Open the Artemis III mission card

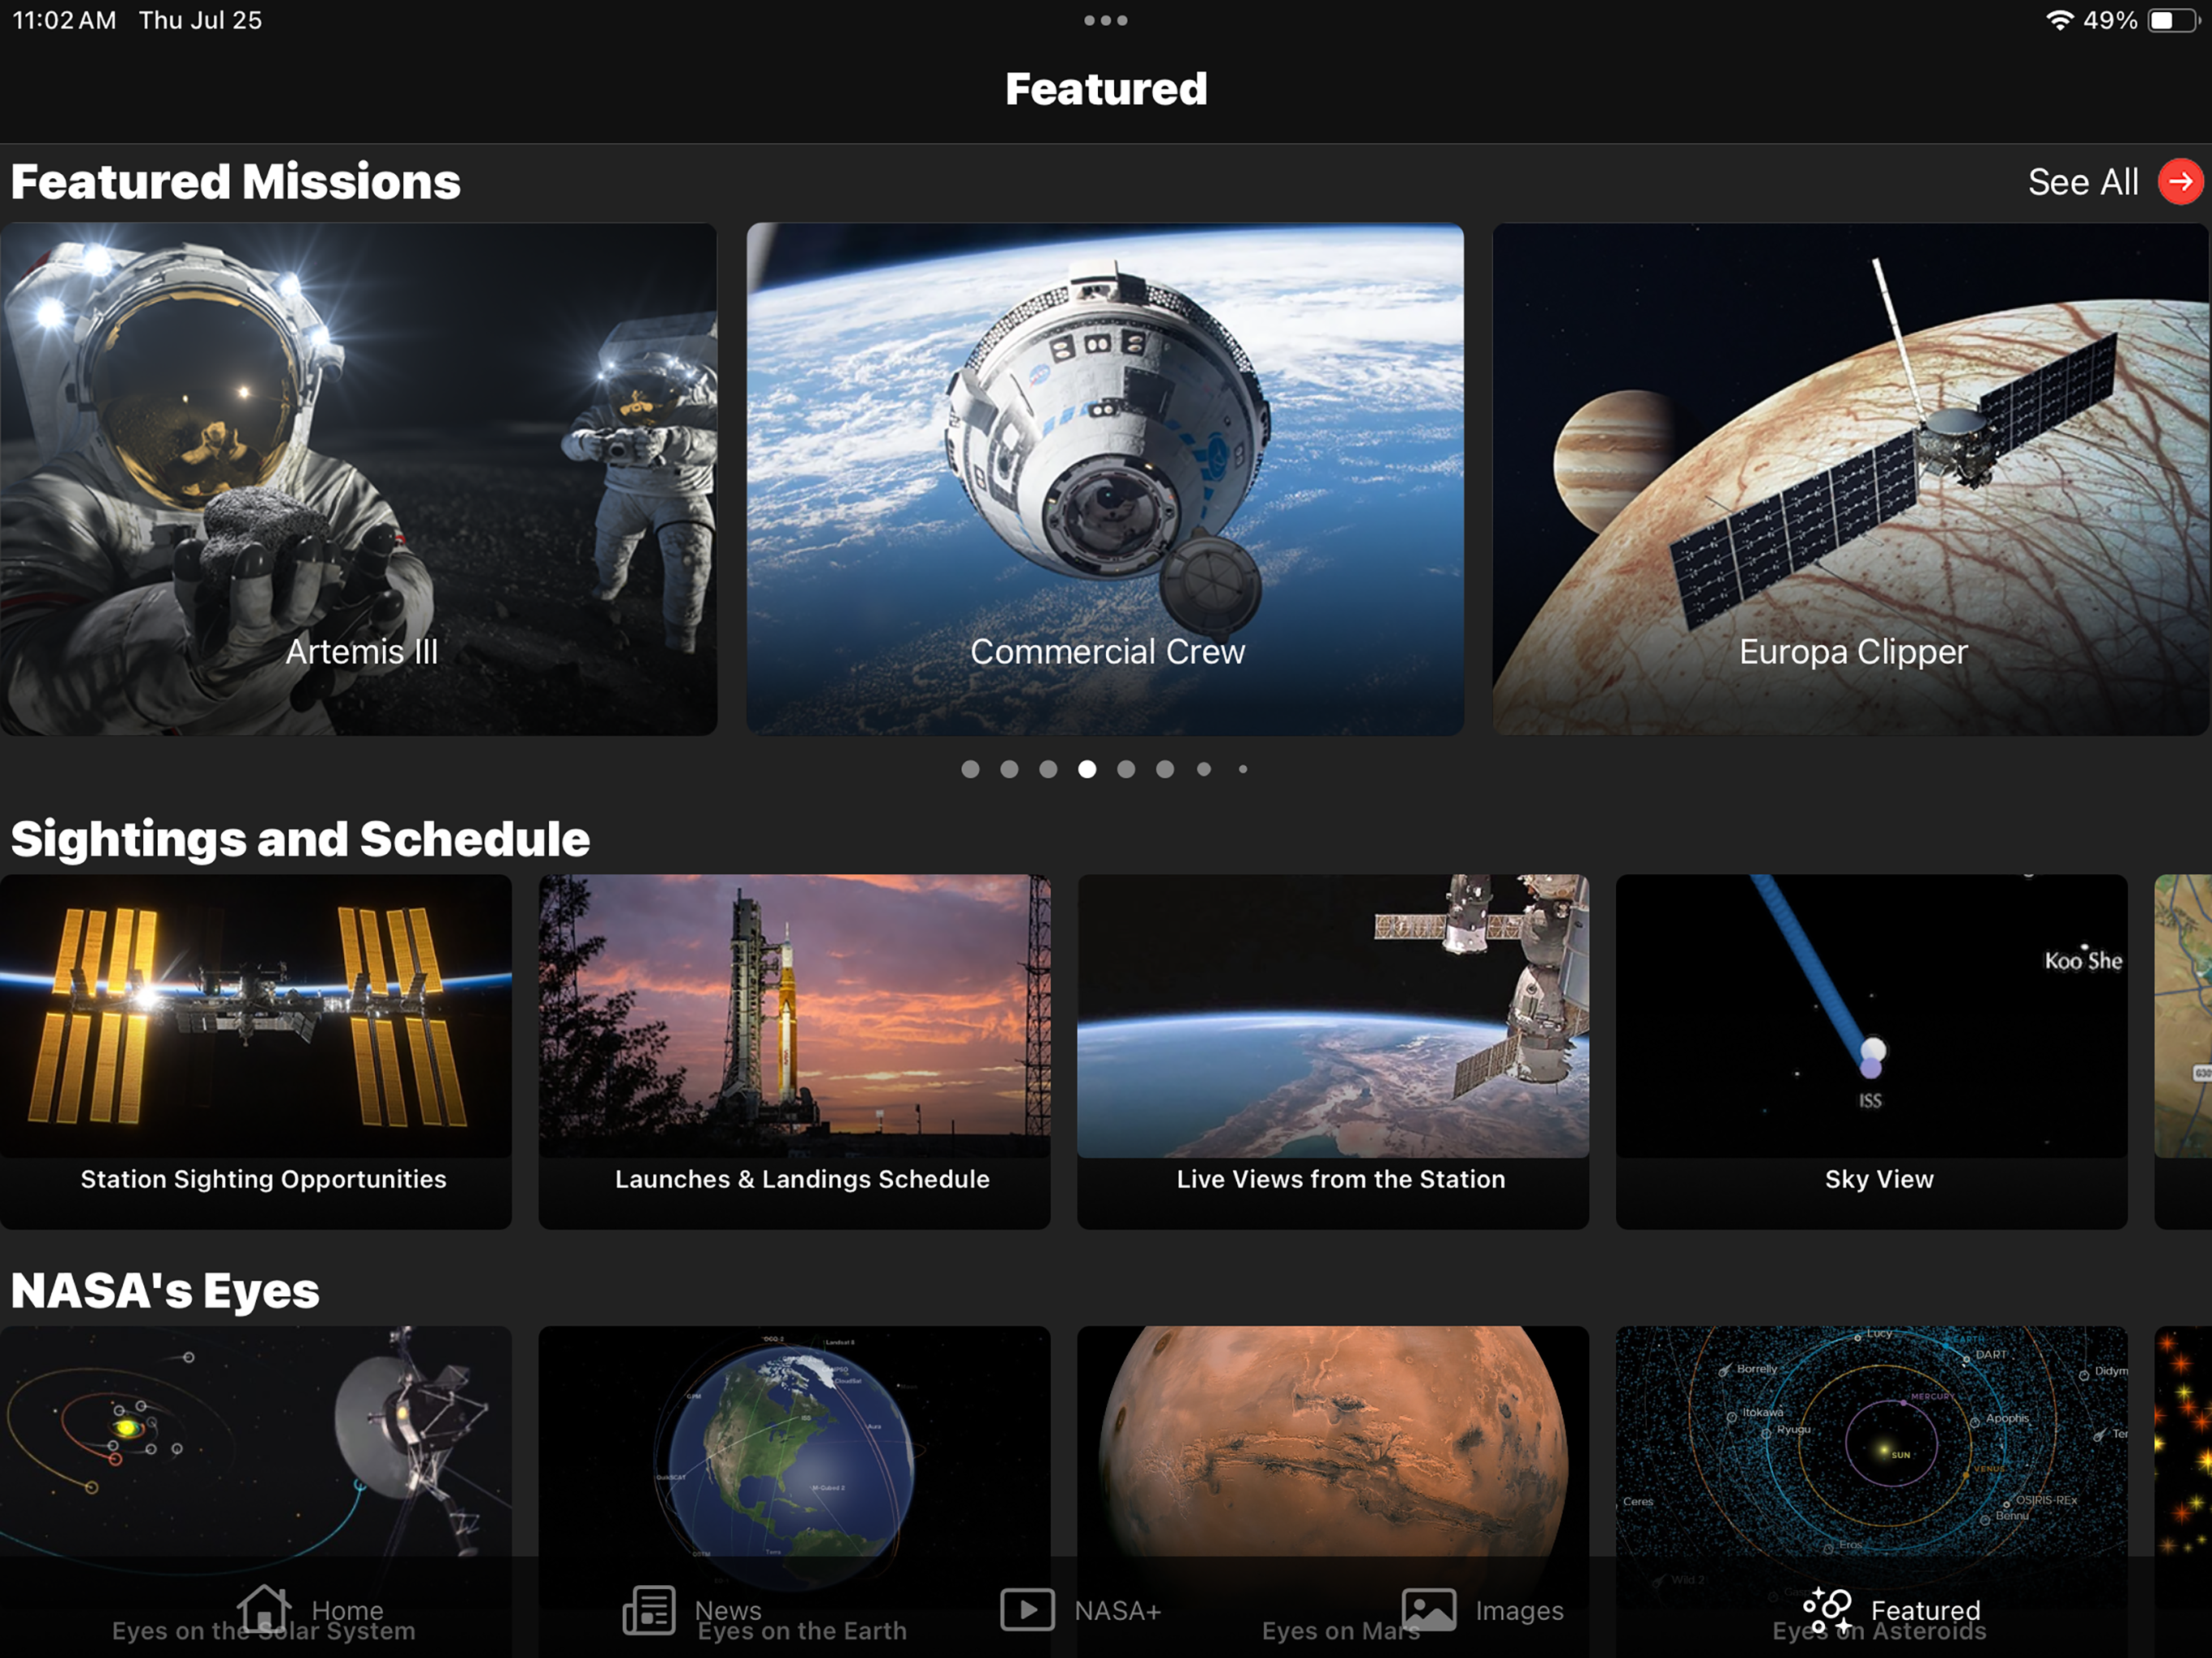[358, 479]
